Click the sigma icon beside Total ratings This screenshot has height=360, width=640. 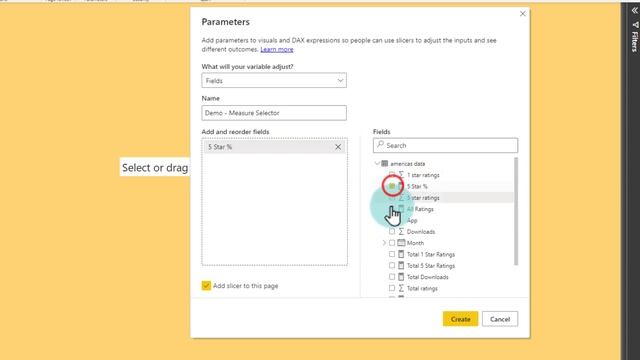point(401,288)
